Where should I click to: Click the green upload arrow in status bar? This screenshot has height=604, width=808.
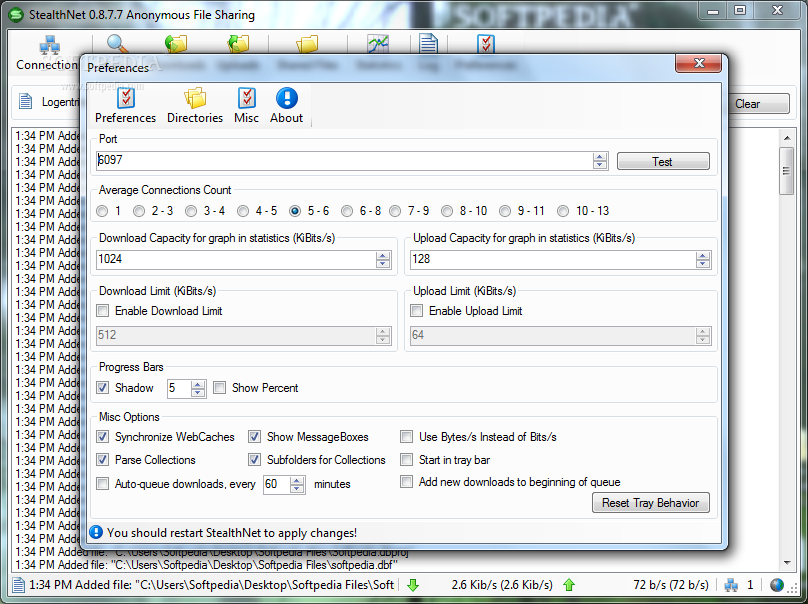569,585
